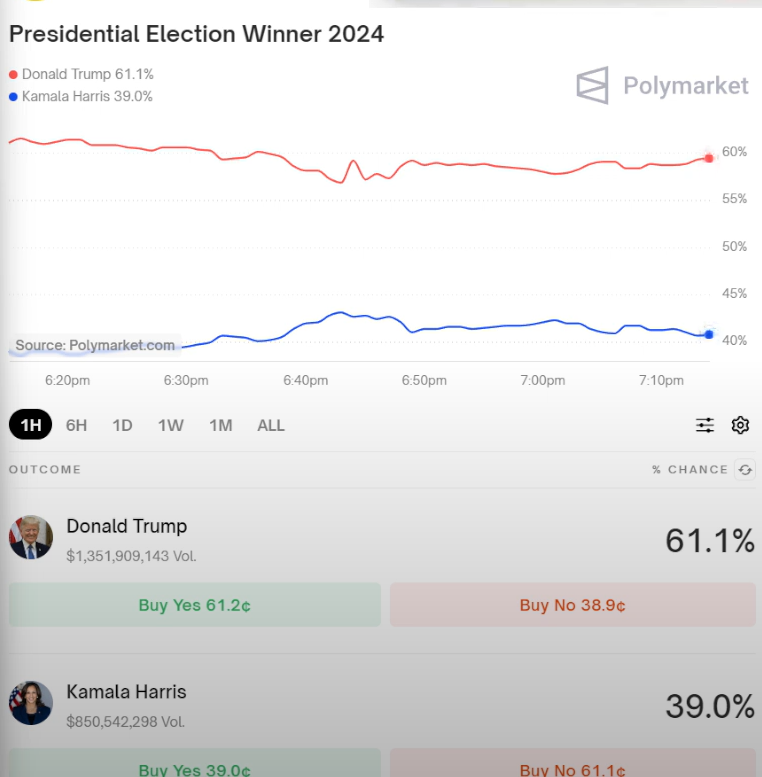The width and height of the screenshot is (762, 777).
Task: Open the chart settings gear icon
Action: pos(740,425)
